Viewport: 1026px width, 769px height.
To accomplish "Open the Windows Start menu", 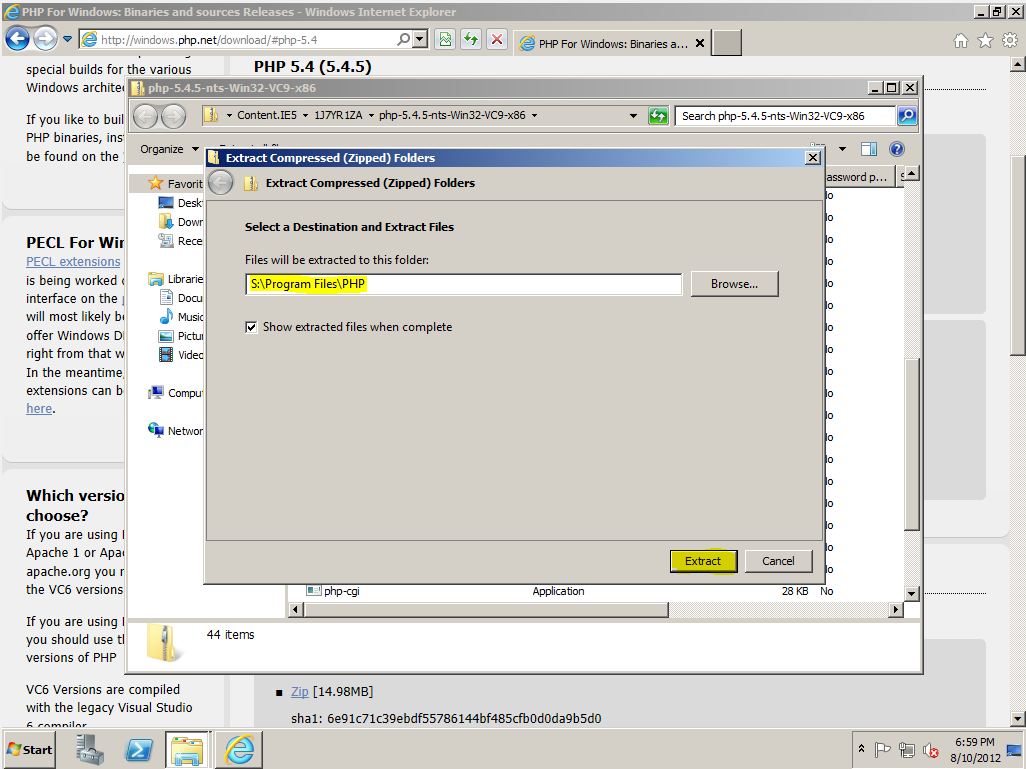I will point(30,749).
